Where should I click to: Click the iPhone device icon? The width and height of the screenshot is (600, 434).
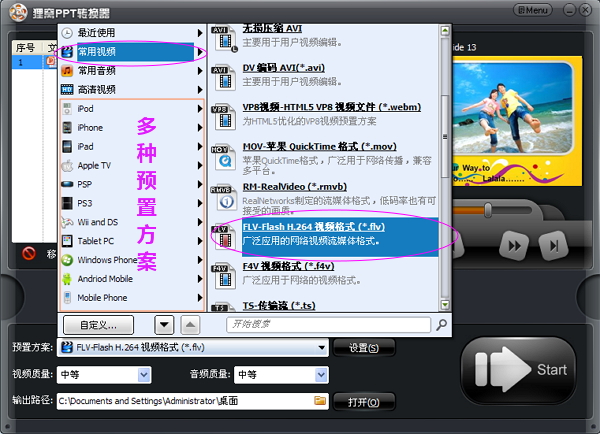click(67, 127)
